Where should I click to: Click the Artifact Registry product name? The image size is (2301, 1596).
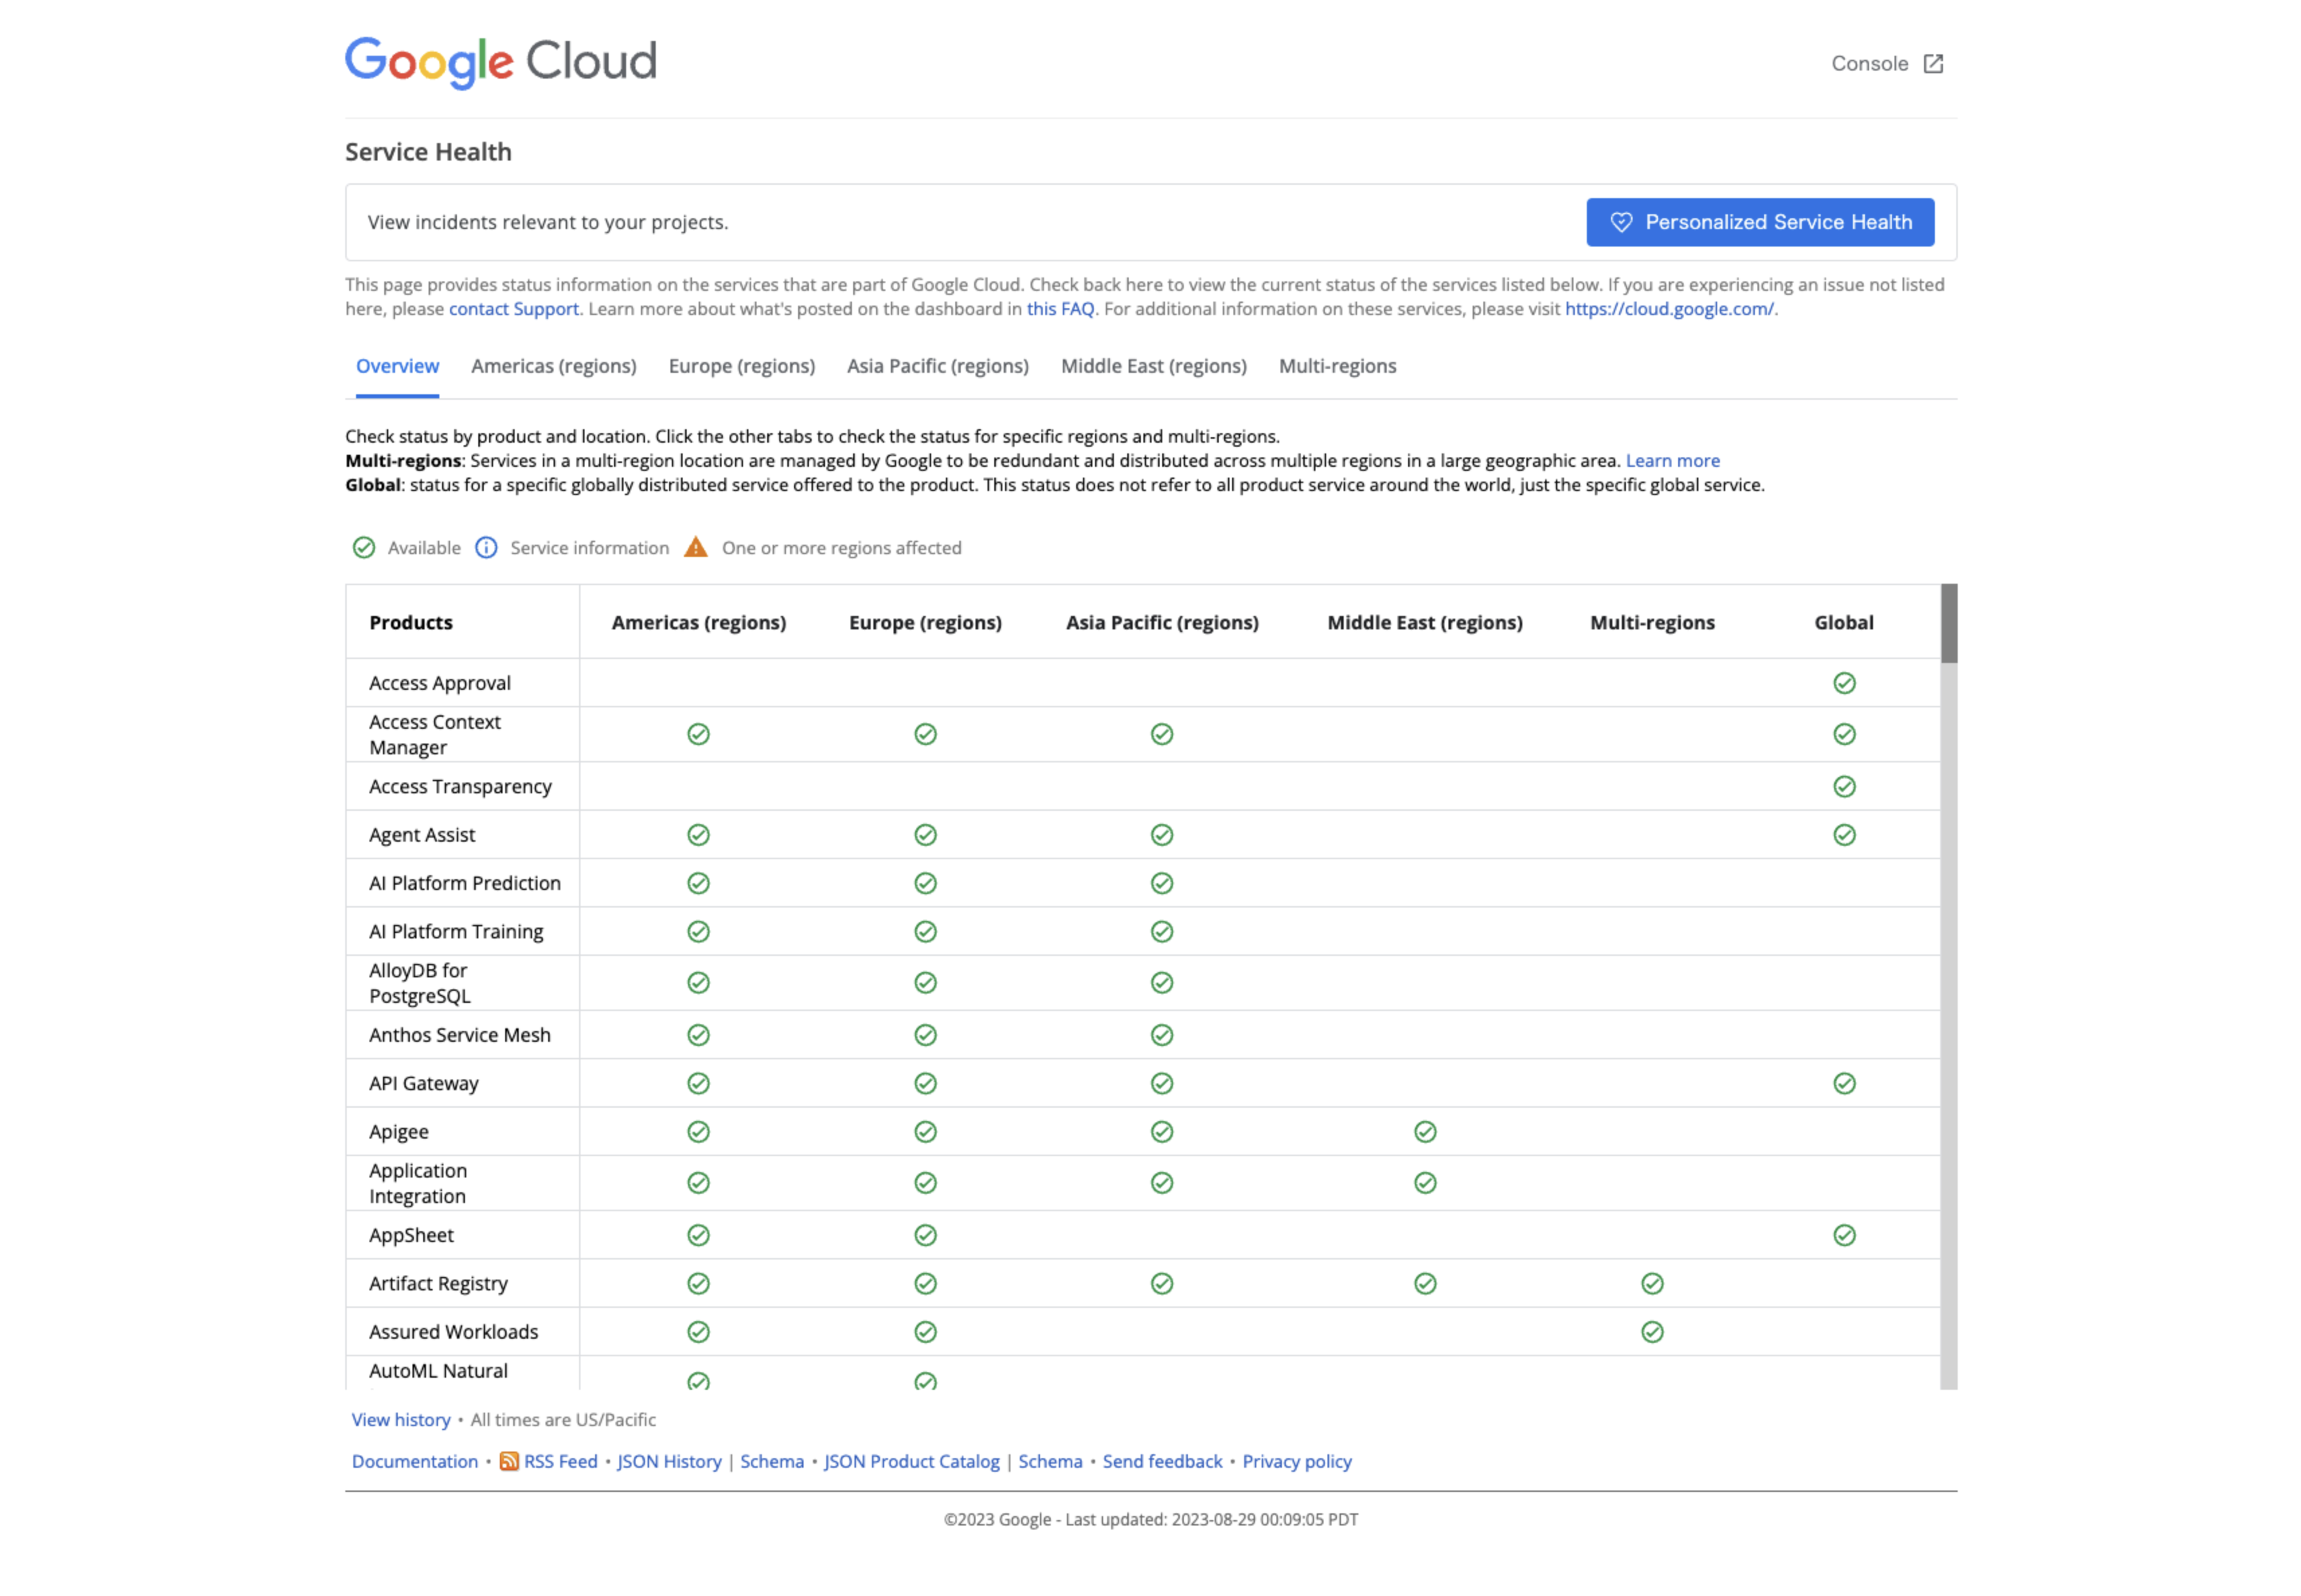438,1283
